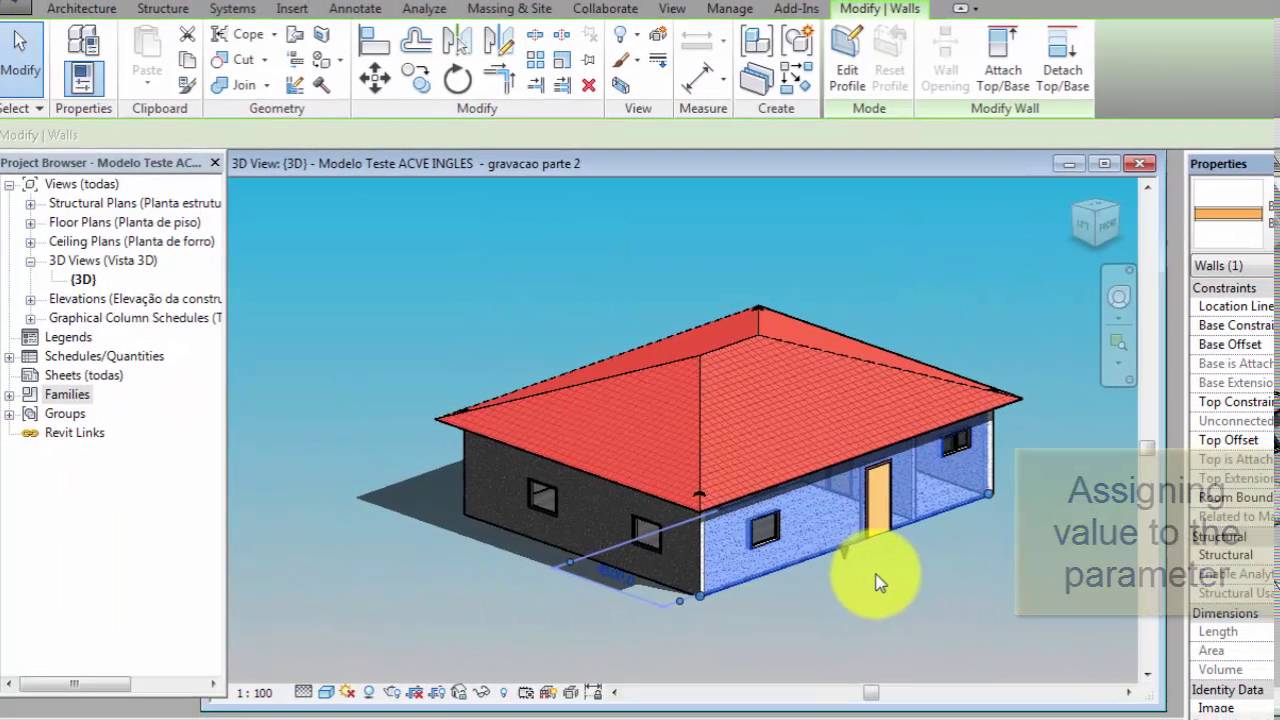The width and height of the screenshot is (1280, 720).
Task: Select the {3D} view in browser
Action: 83,280
